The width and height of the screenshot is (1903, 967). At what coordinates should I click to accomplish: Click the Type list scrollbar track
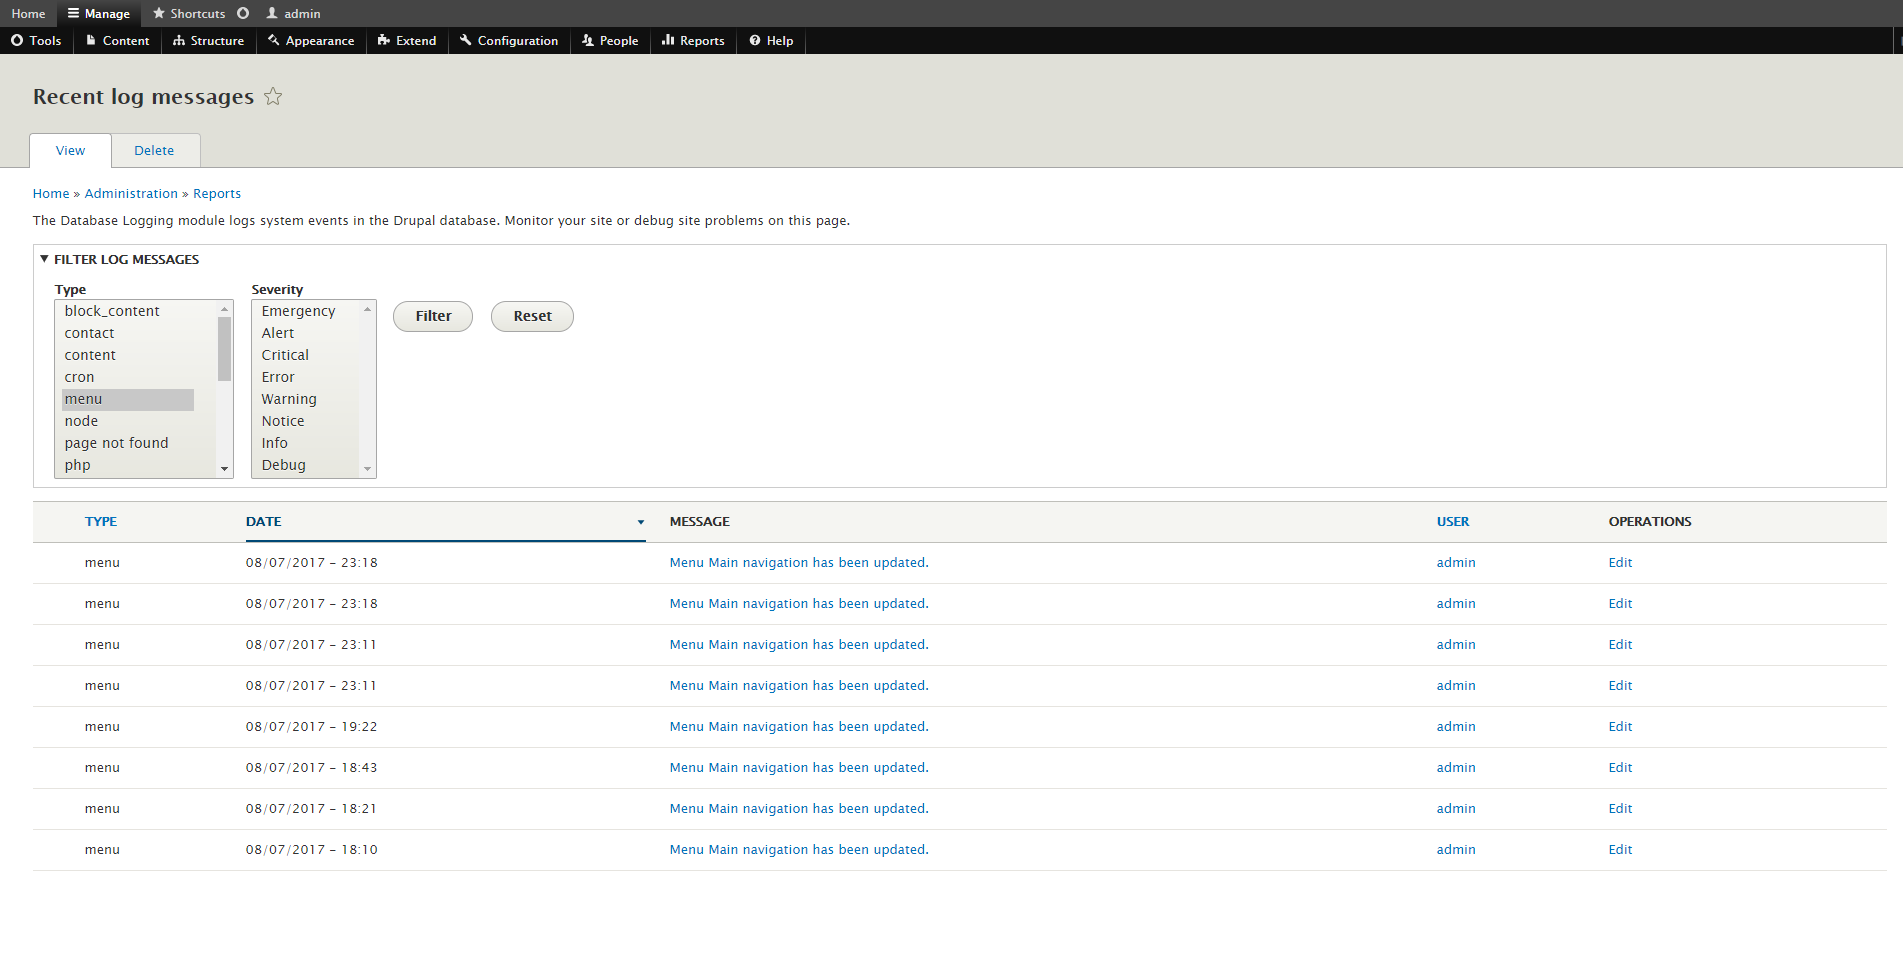pyautogui.click(x=224, y=420)
